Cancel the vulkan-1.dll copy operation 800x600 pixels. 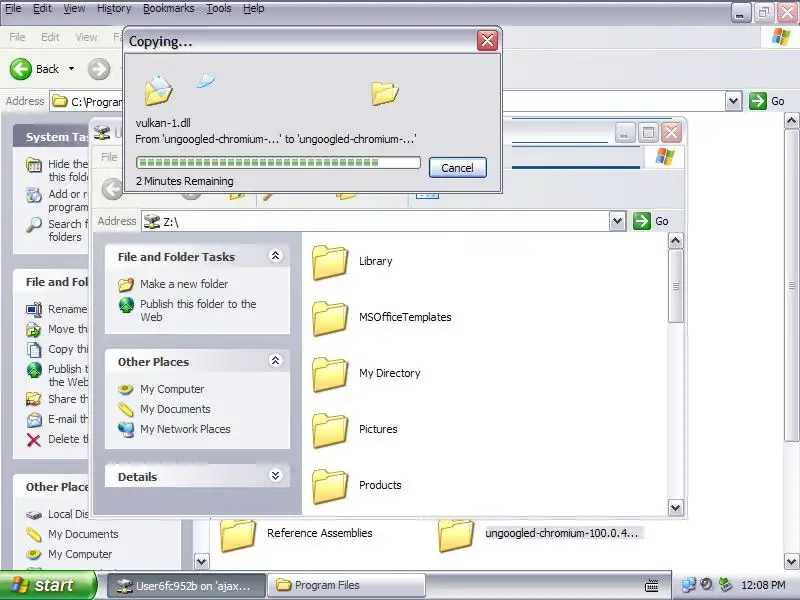[x=458, y=168]
